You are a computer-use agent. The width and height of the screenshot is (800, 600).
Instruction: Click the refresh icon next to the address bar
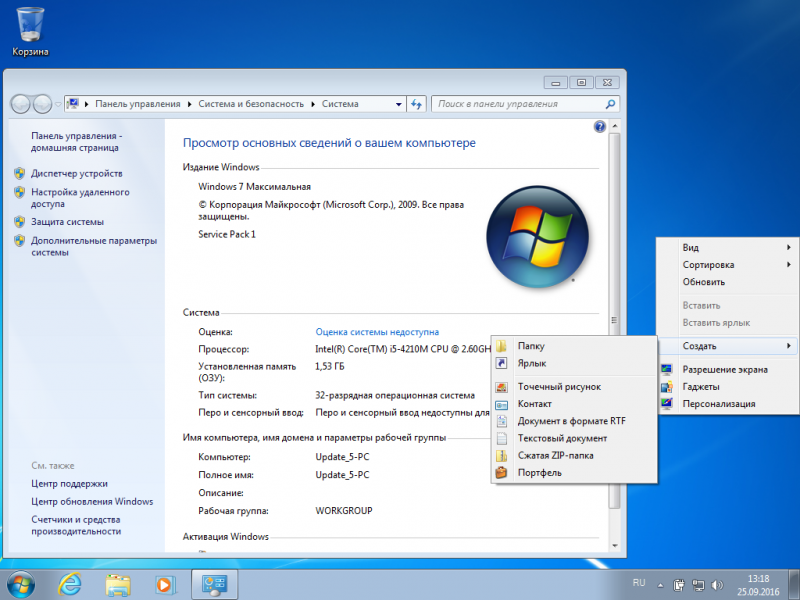(x=416, y=104)
